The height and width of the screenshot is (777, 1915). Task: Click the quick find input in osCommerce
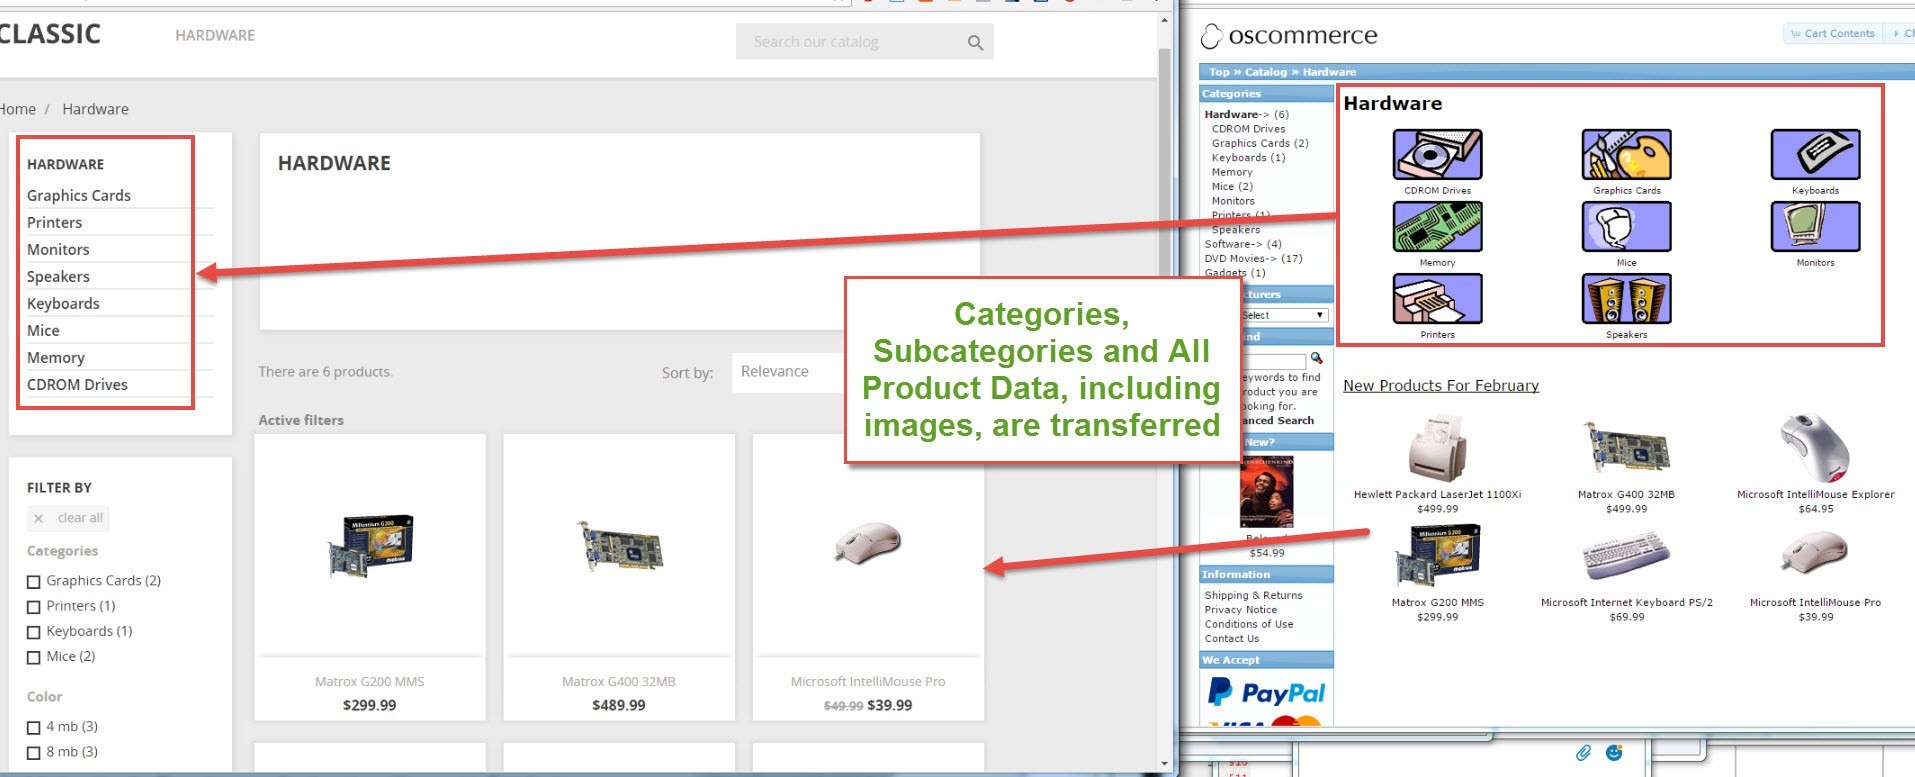[x=1272, y=360]
